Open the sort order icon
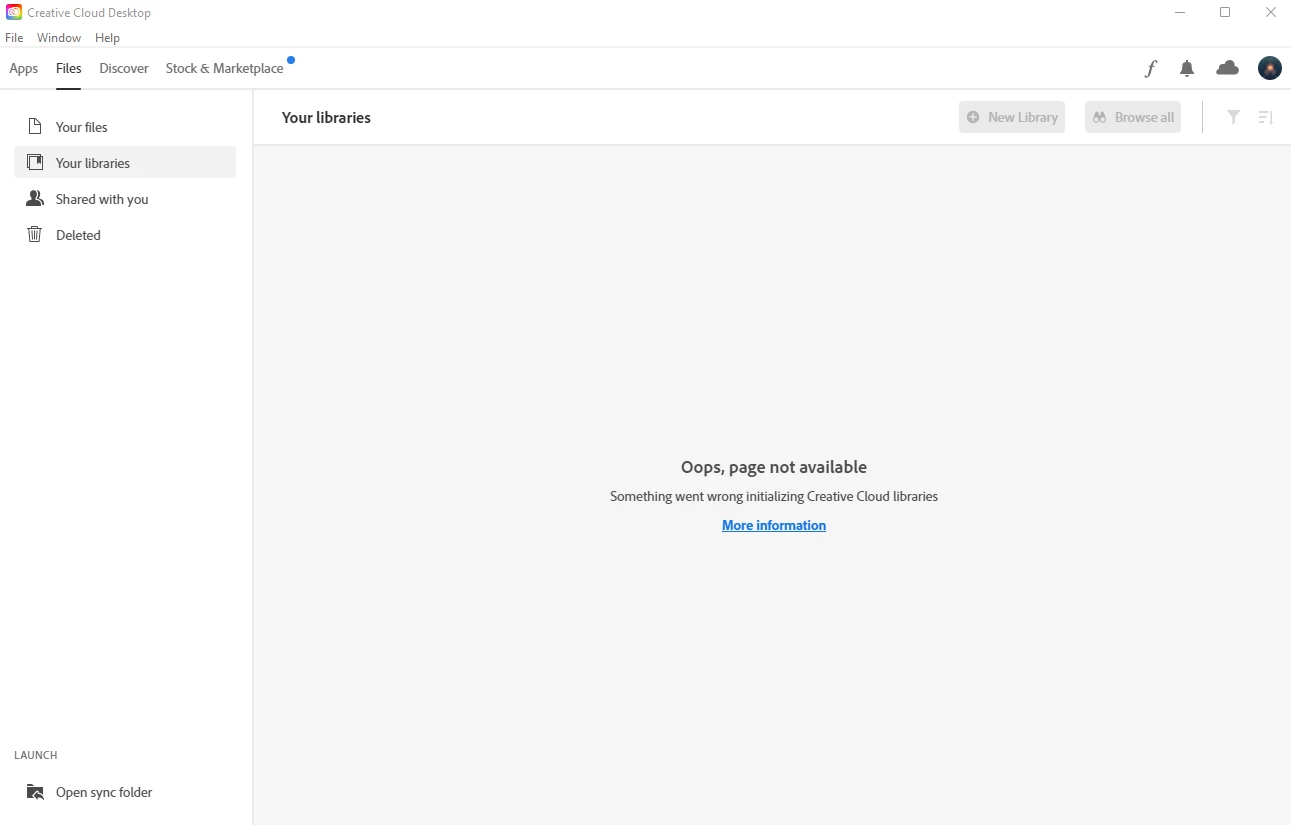The width and height of the screenshot is (1291, 825). pyautogui.click(x=1266, y=117)
